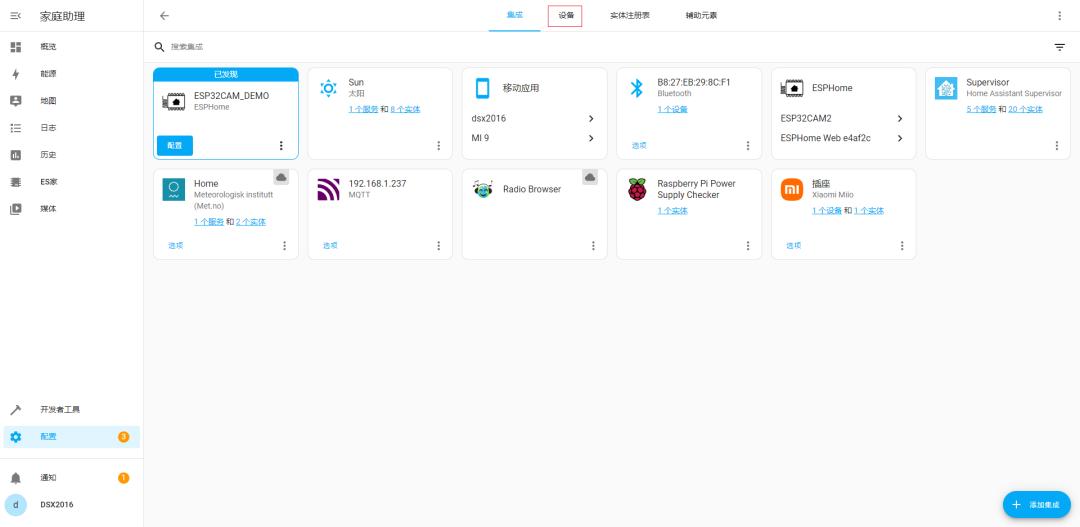
Task: Open Raspberry Pi card 1个实体 link
Action: tap(672, 211)
